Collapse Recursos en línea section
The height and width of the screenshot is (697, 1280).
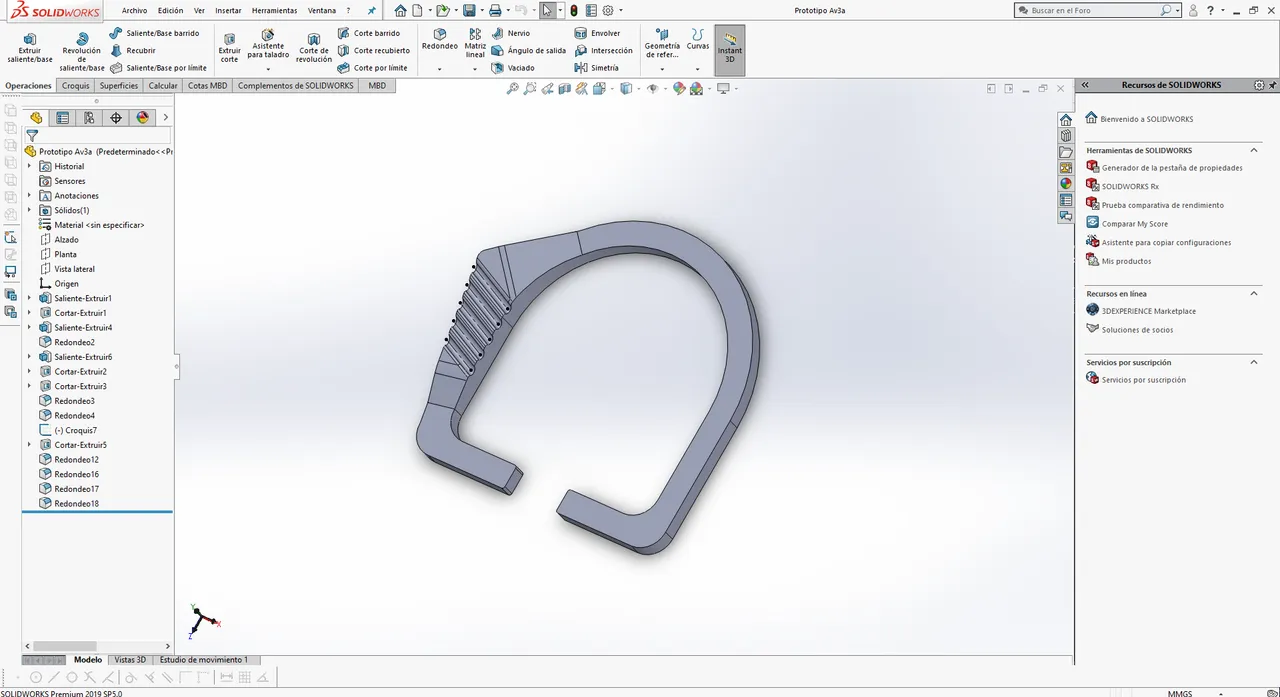click(x=1254, y=293)
